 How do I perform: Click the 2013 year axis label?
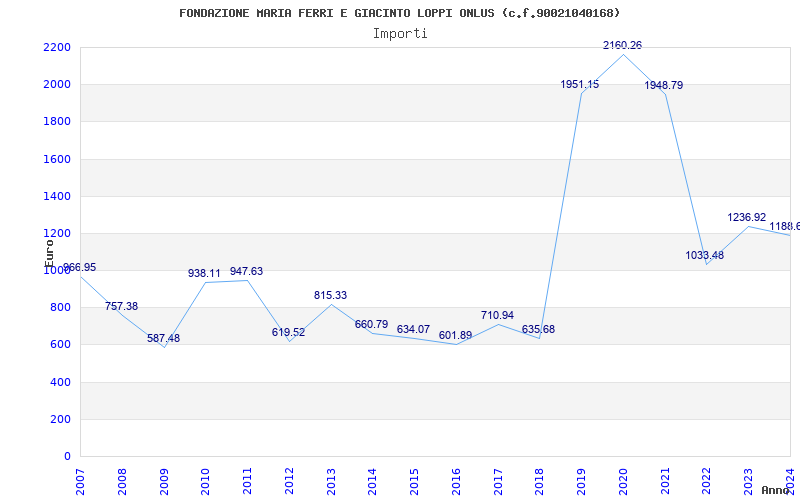tap(331, 481)
